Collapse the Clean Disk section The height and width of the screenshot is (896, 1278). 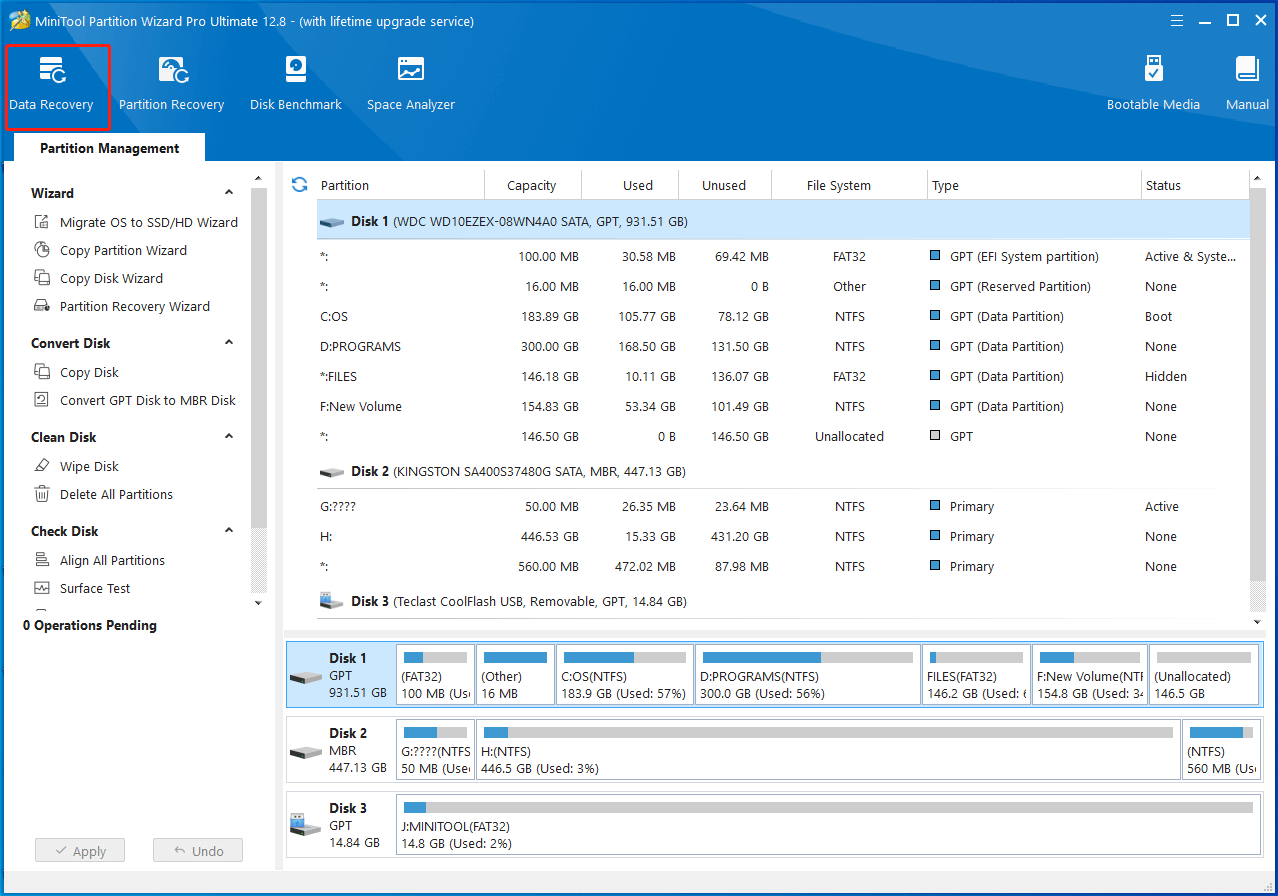pos(229,437)
